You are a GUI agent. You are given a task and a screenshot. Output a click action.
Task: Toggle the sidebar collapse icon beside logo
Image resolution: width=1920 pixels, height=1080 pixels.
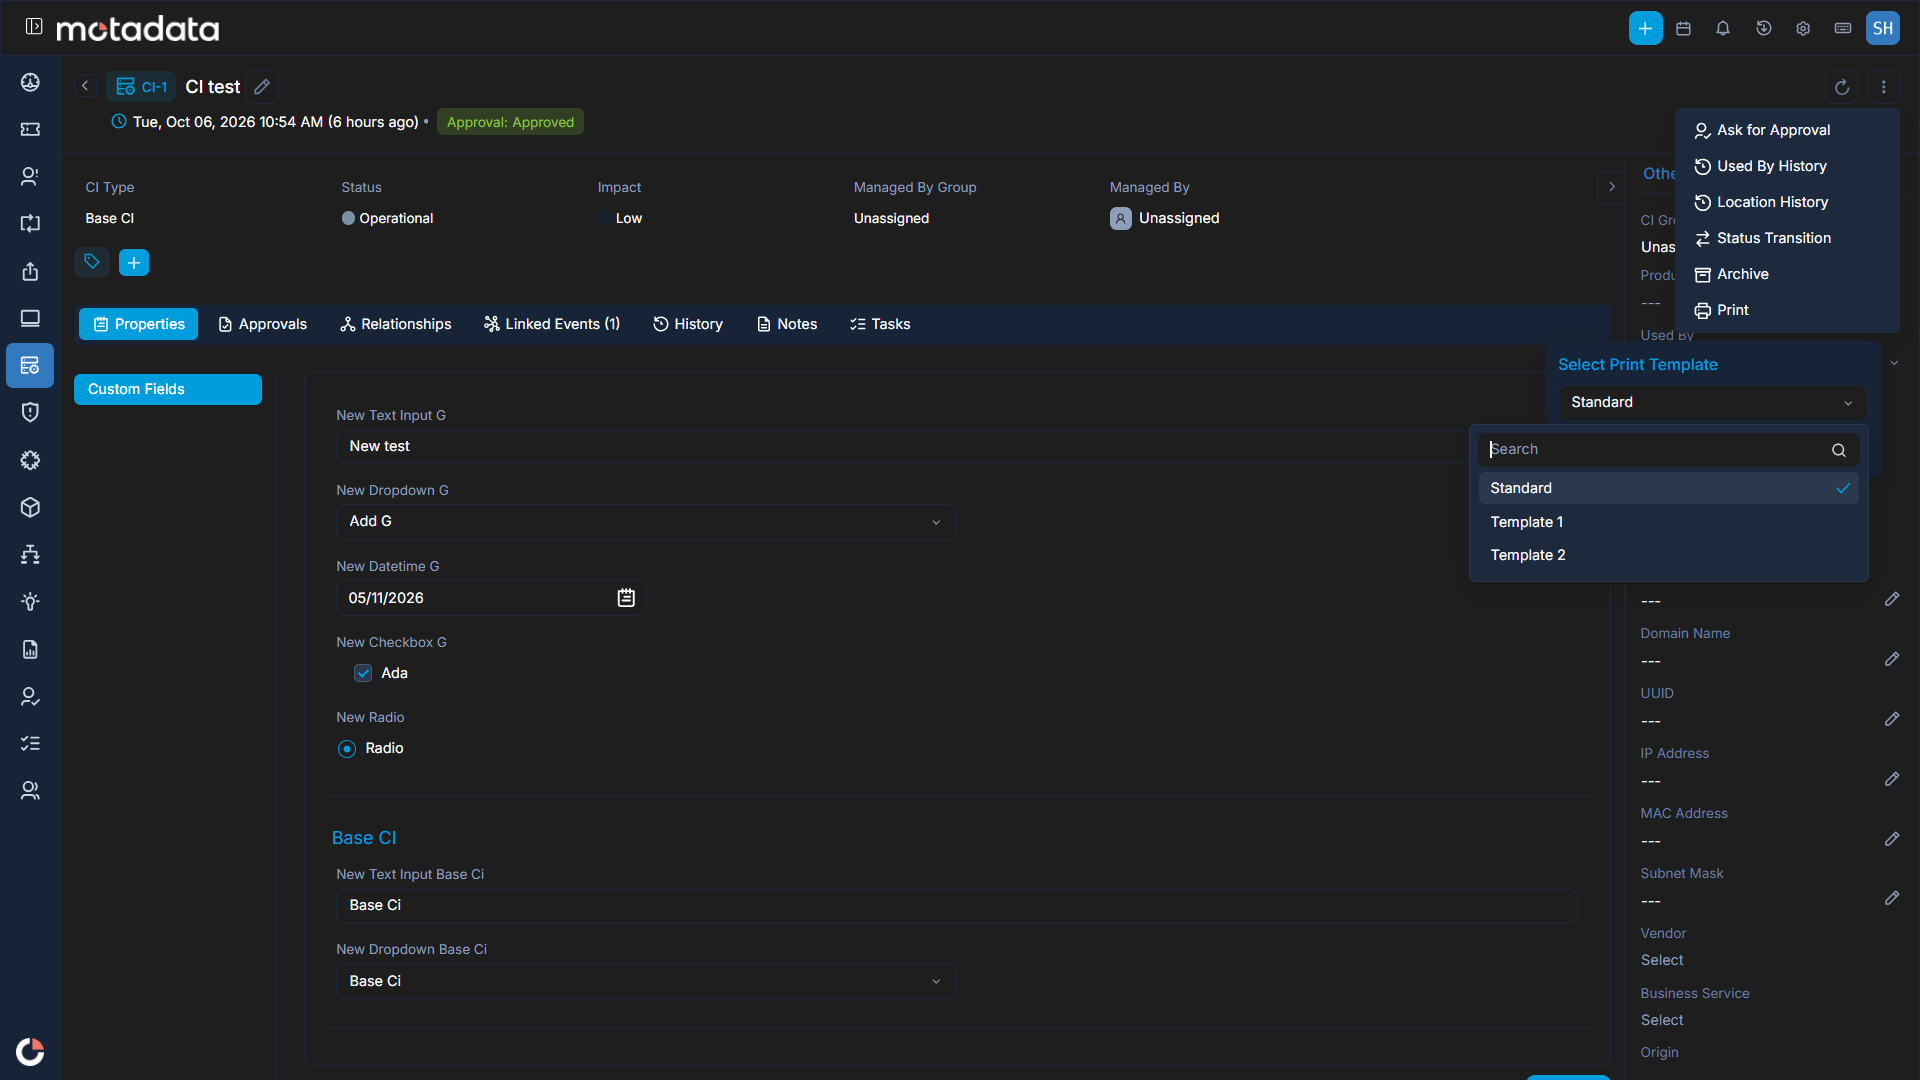pyautogui.click(x=34, y=27)
